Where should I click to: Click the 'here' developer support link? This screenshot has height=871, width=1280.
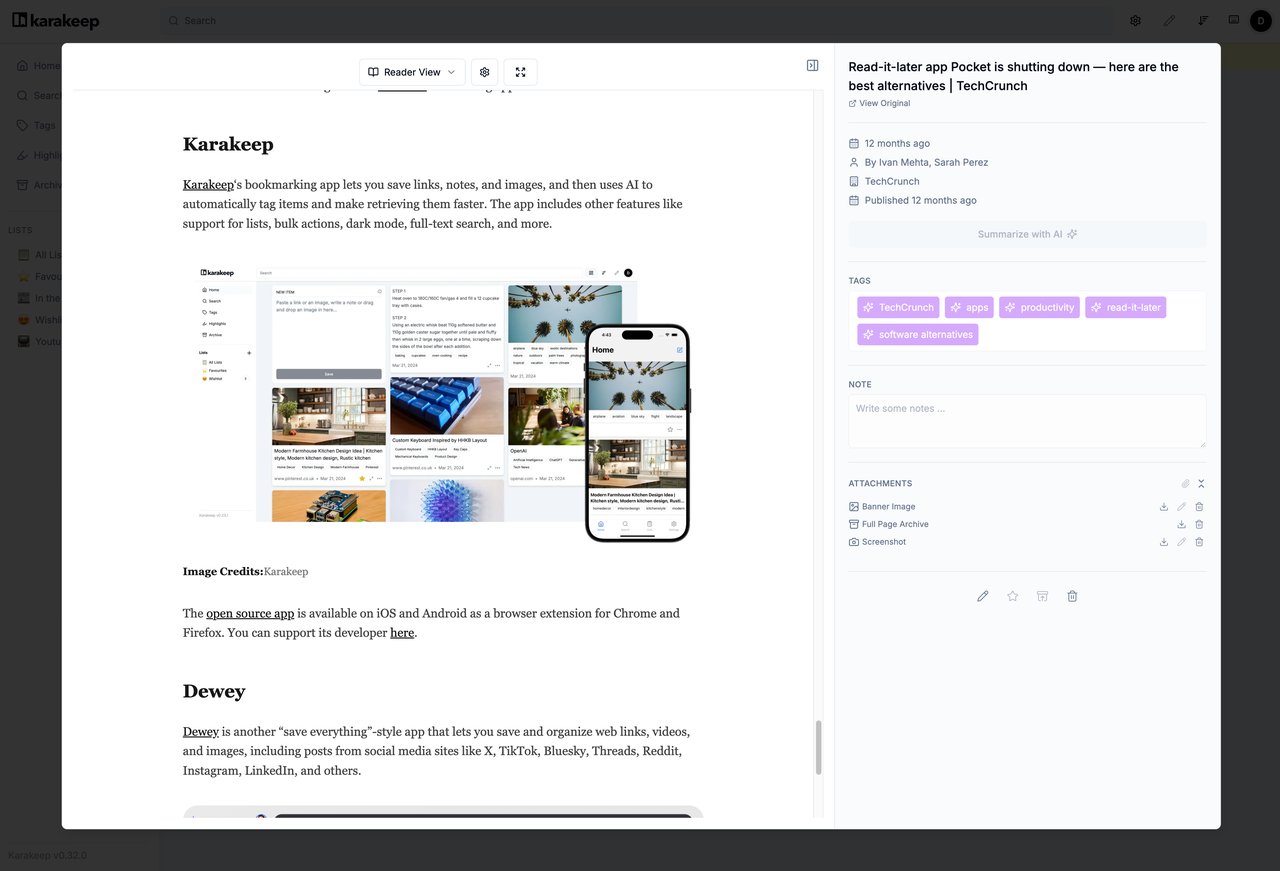[x=402, y=633]
